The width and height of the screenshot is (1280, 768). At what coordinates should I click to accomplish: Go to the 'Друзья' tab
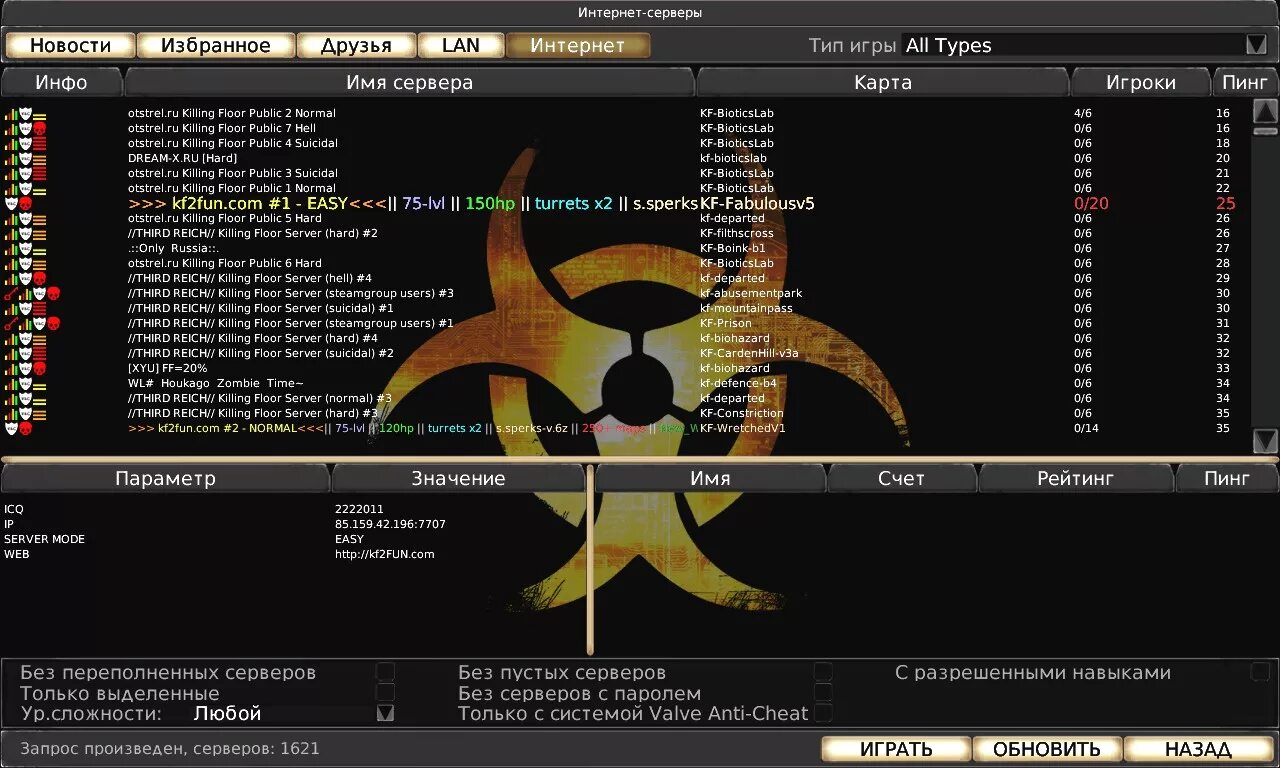tap(356, 45)
